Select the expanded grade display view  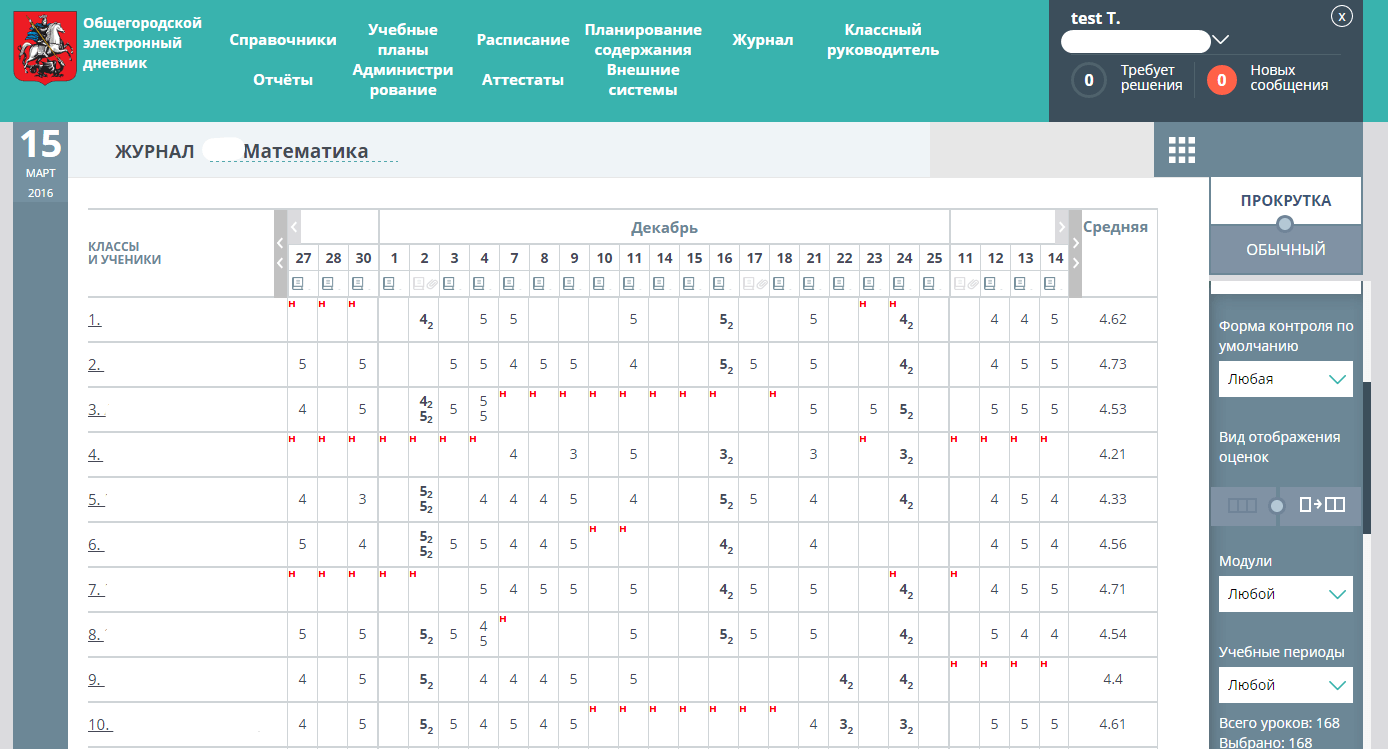click(1322, 505)
